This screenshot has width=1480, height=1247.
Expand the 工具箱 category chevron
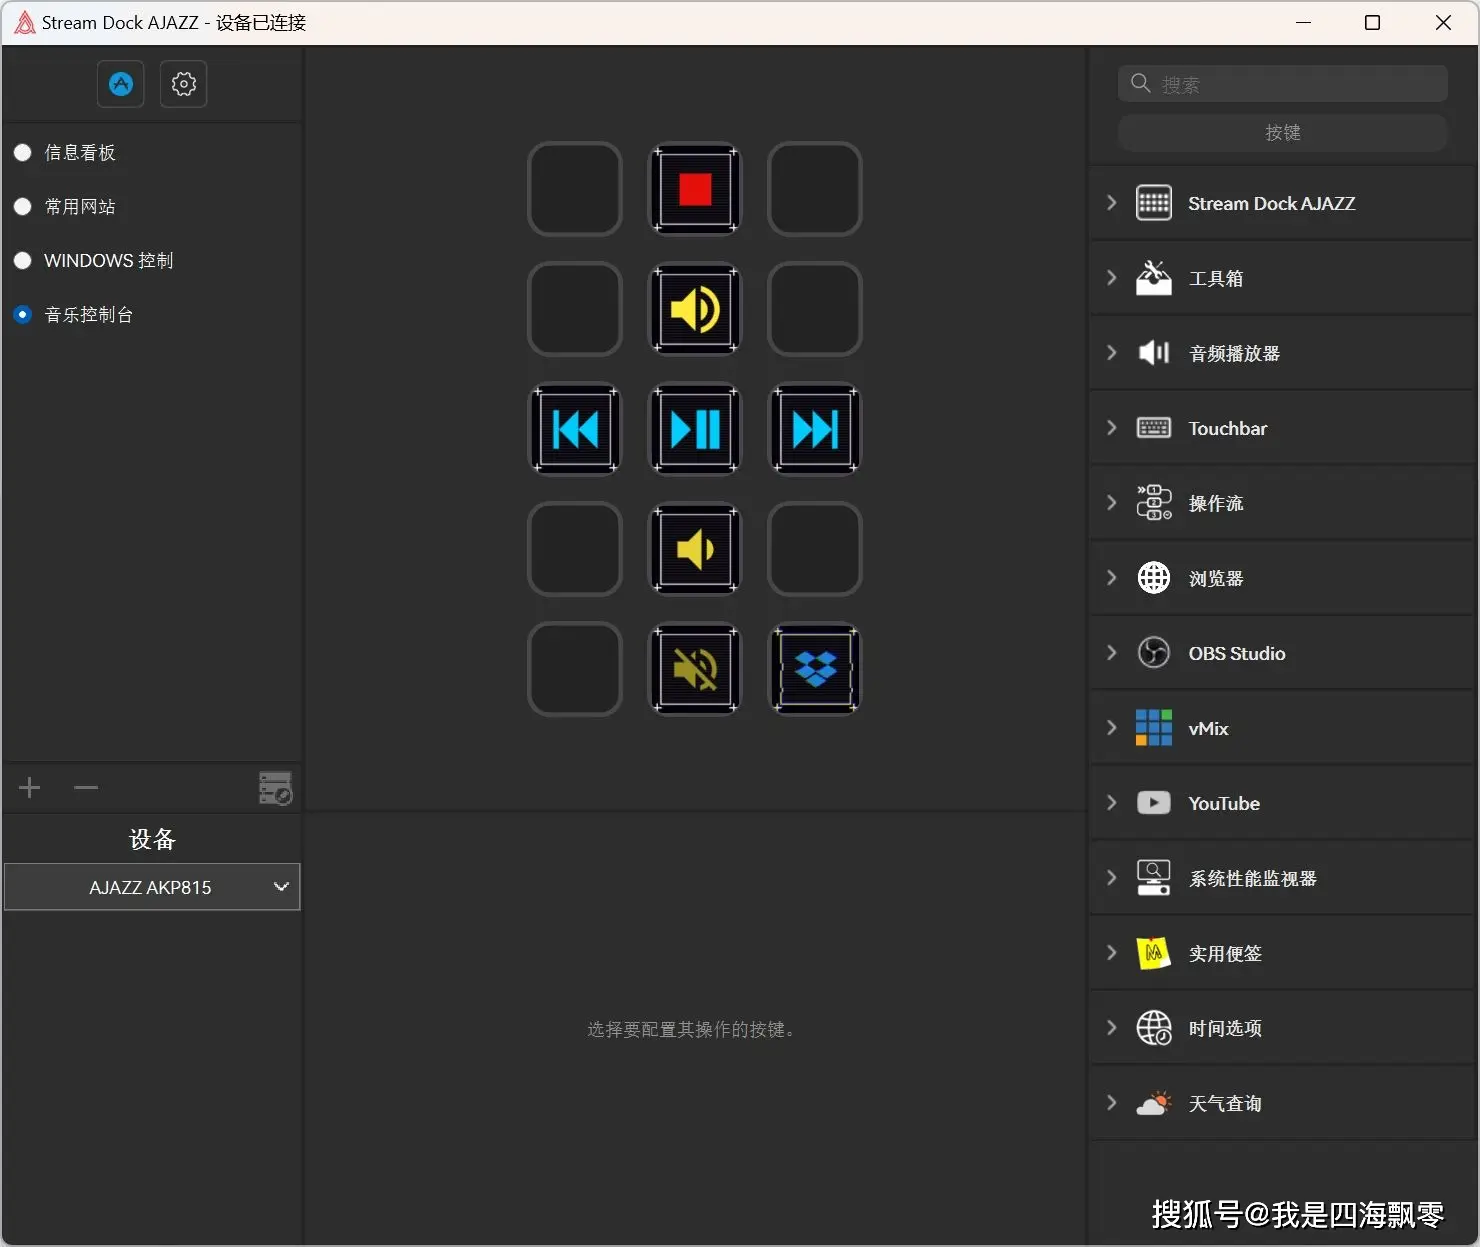pyautogui.click(x=1111, y=278)
